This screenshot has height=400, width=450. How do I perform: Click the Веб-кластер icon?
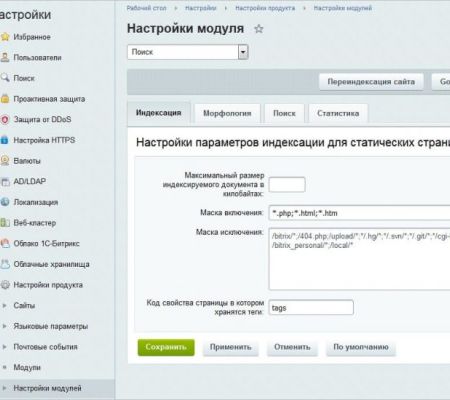tap(5, 223)
